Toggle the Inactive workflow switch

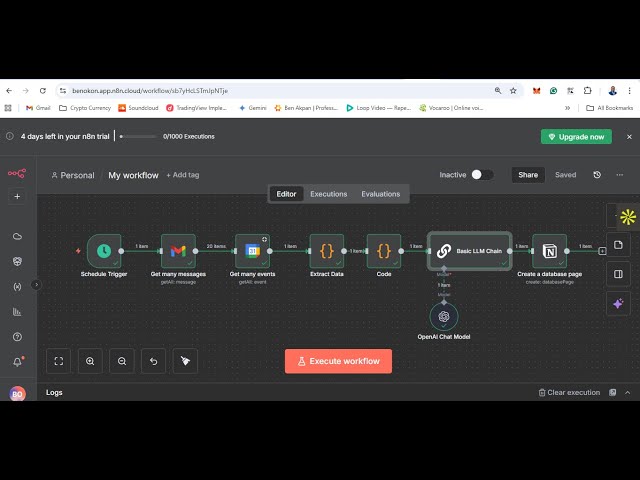(x=482, y=175)
